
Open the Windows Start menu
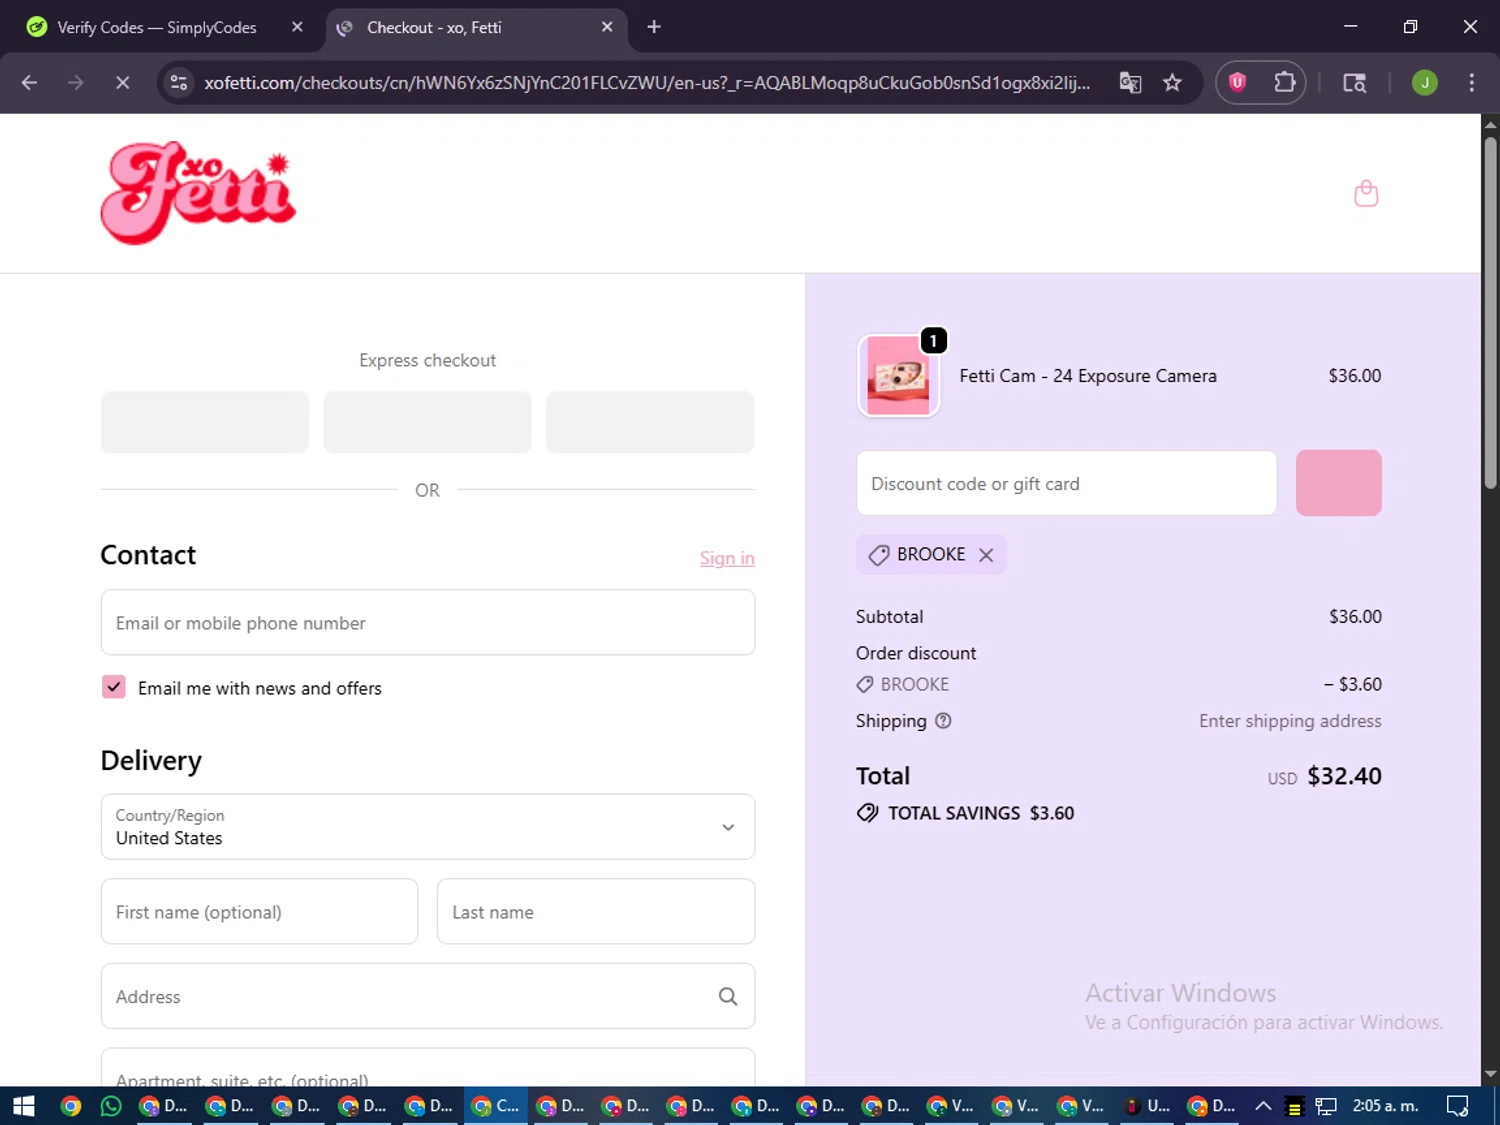point(24,1105)
